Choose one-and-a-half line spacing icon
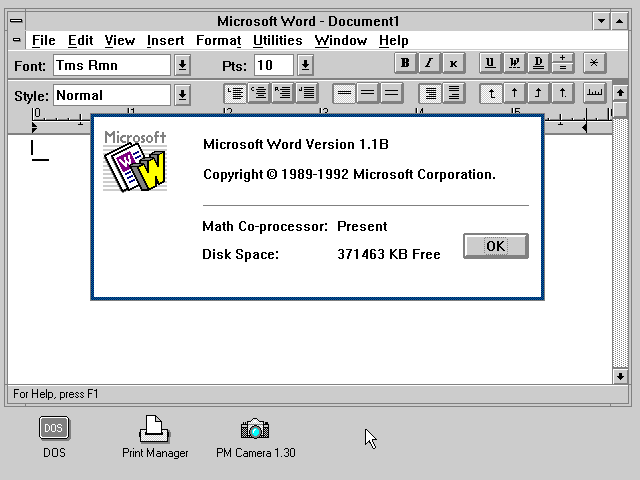The image size is (640, 480). click(x=367, y=93)
